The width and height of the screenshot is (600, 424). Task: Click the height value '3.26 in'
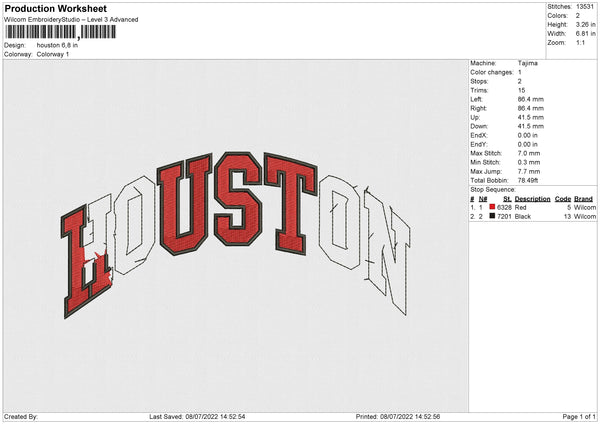pos(585,24)
